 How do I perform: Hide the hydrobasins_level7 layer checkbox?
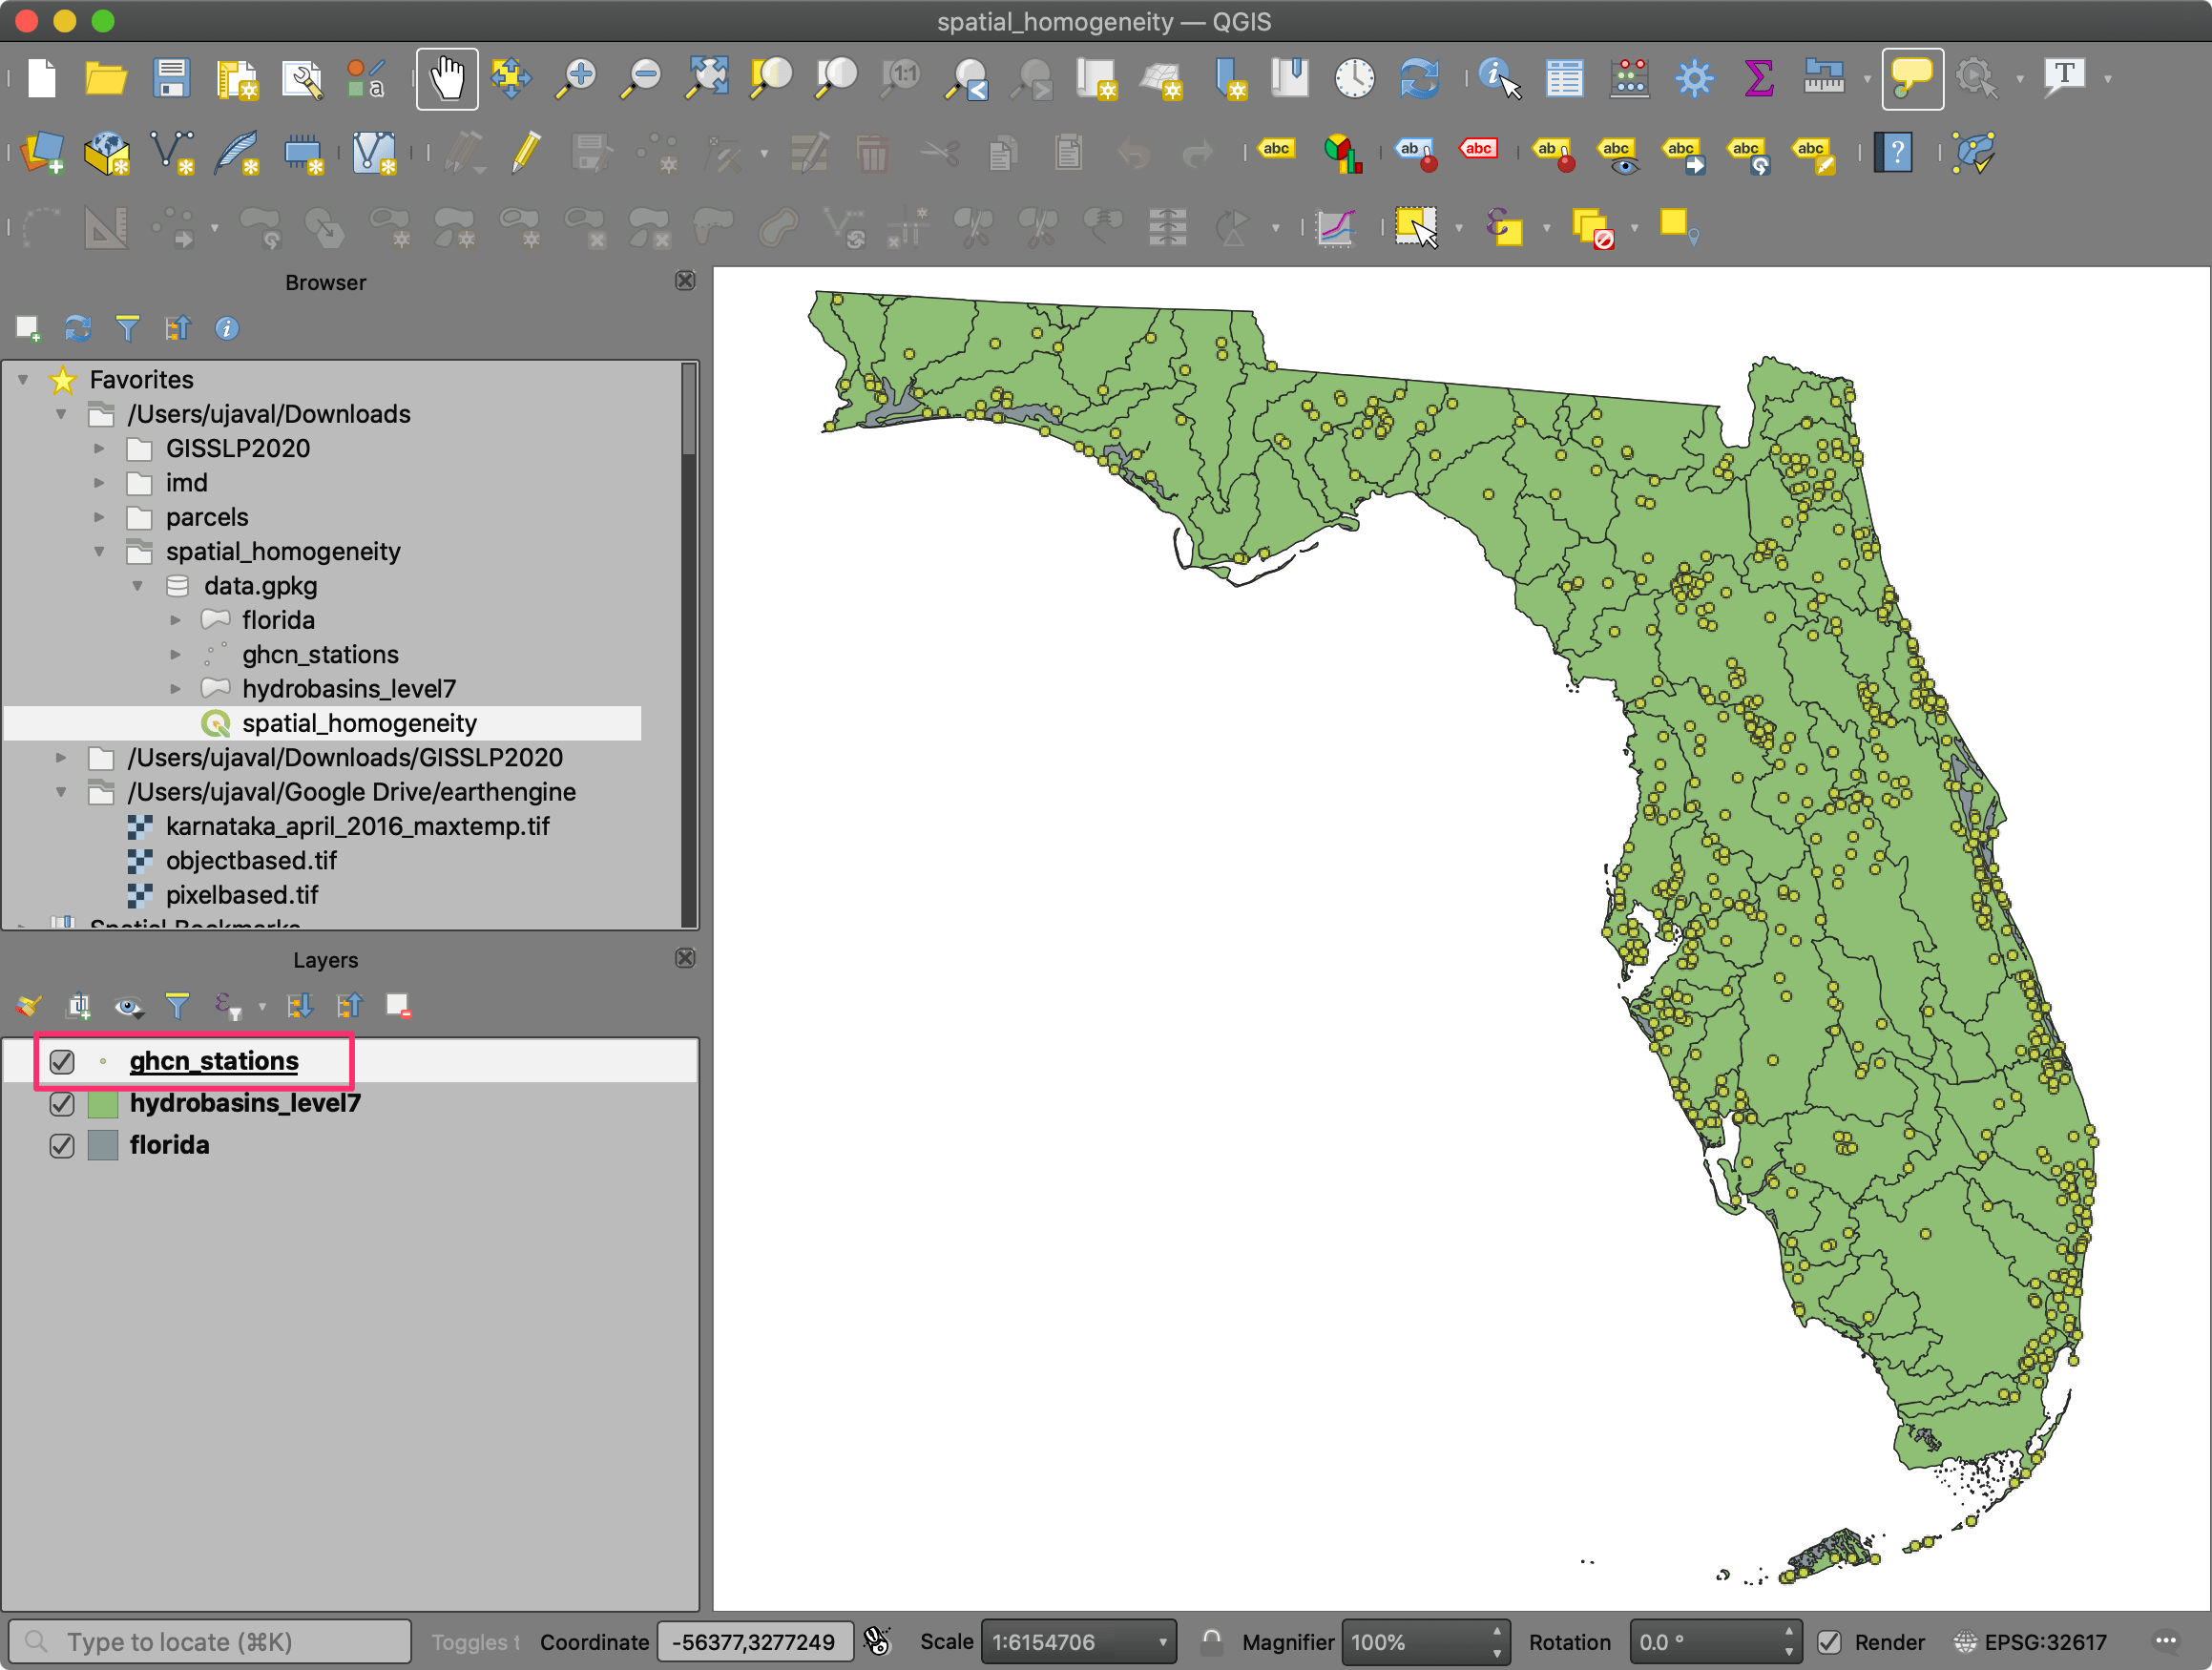click(62, 1104)
